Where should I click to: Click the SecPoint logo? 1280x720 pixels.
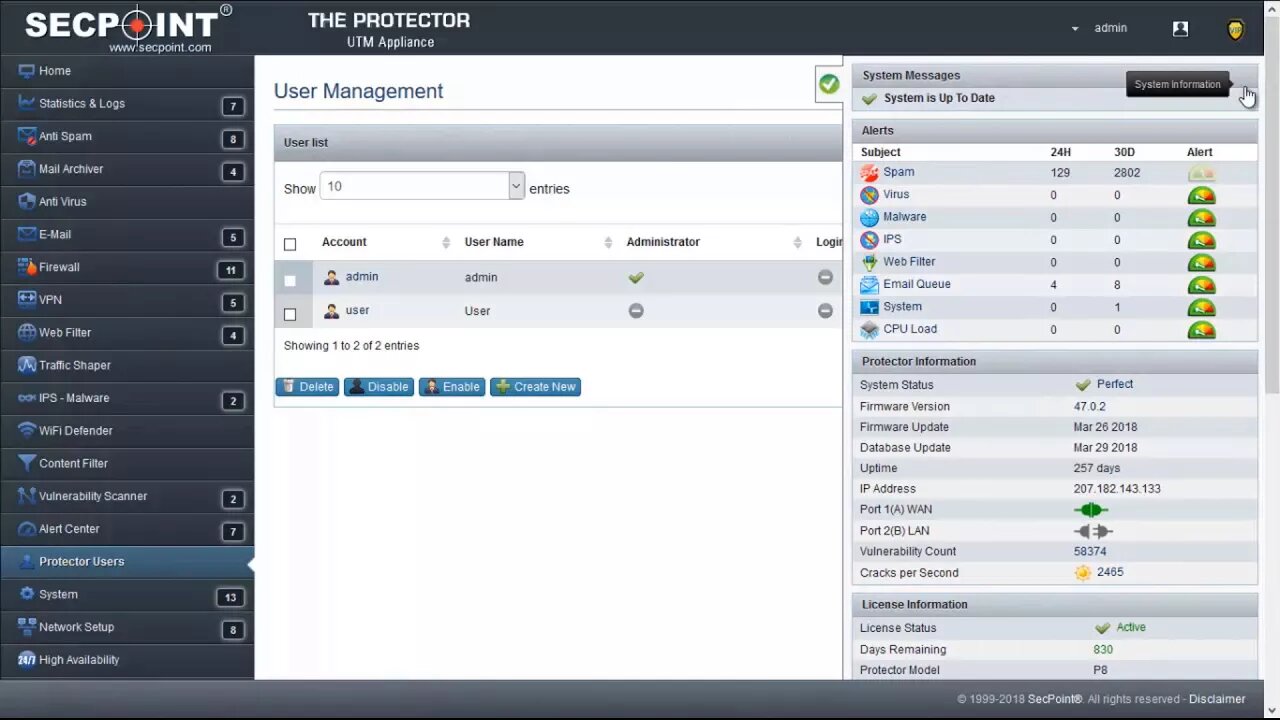click(x=128, y=28)
